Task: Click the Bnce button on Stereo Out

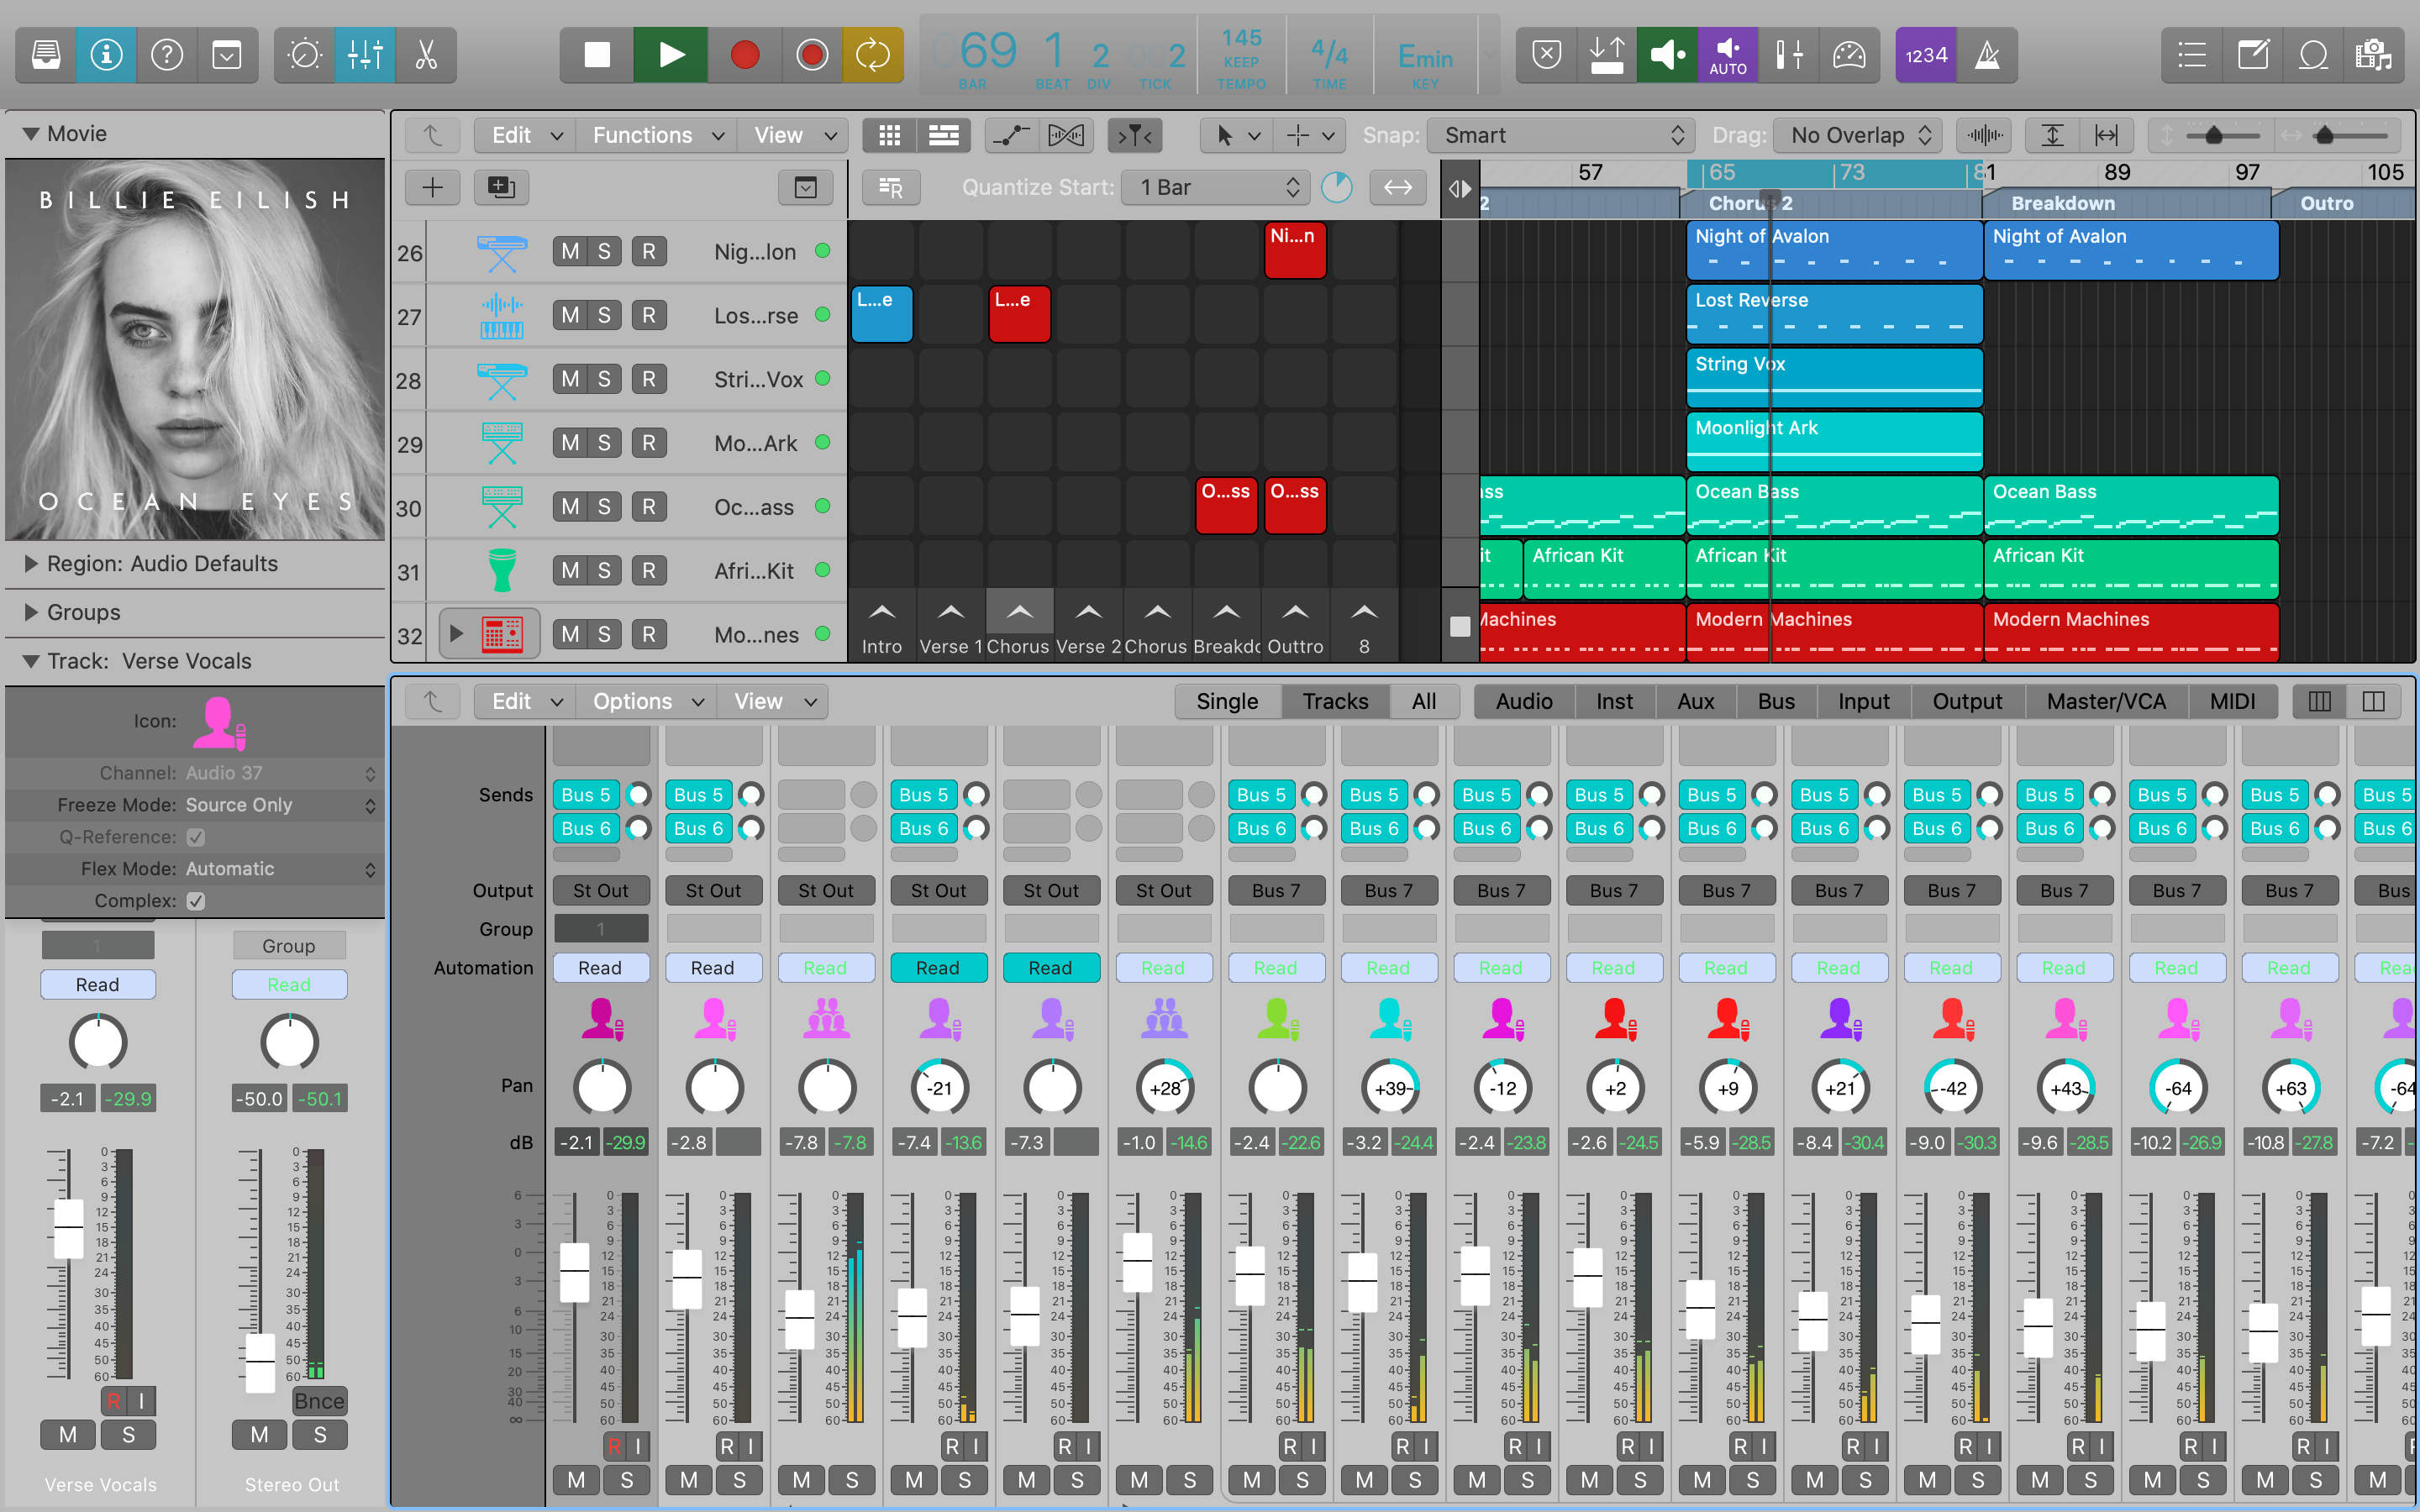Action: (319, 1401)
